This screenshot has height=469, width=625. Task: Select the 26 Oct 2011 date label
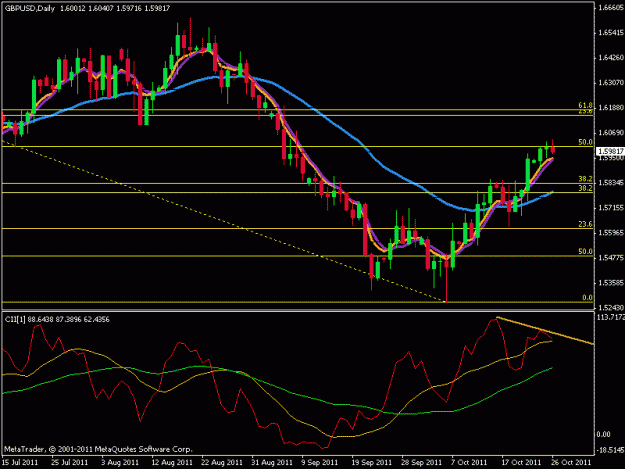pos(571,462)
